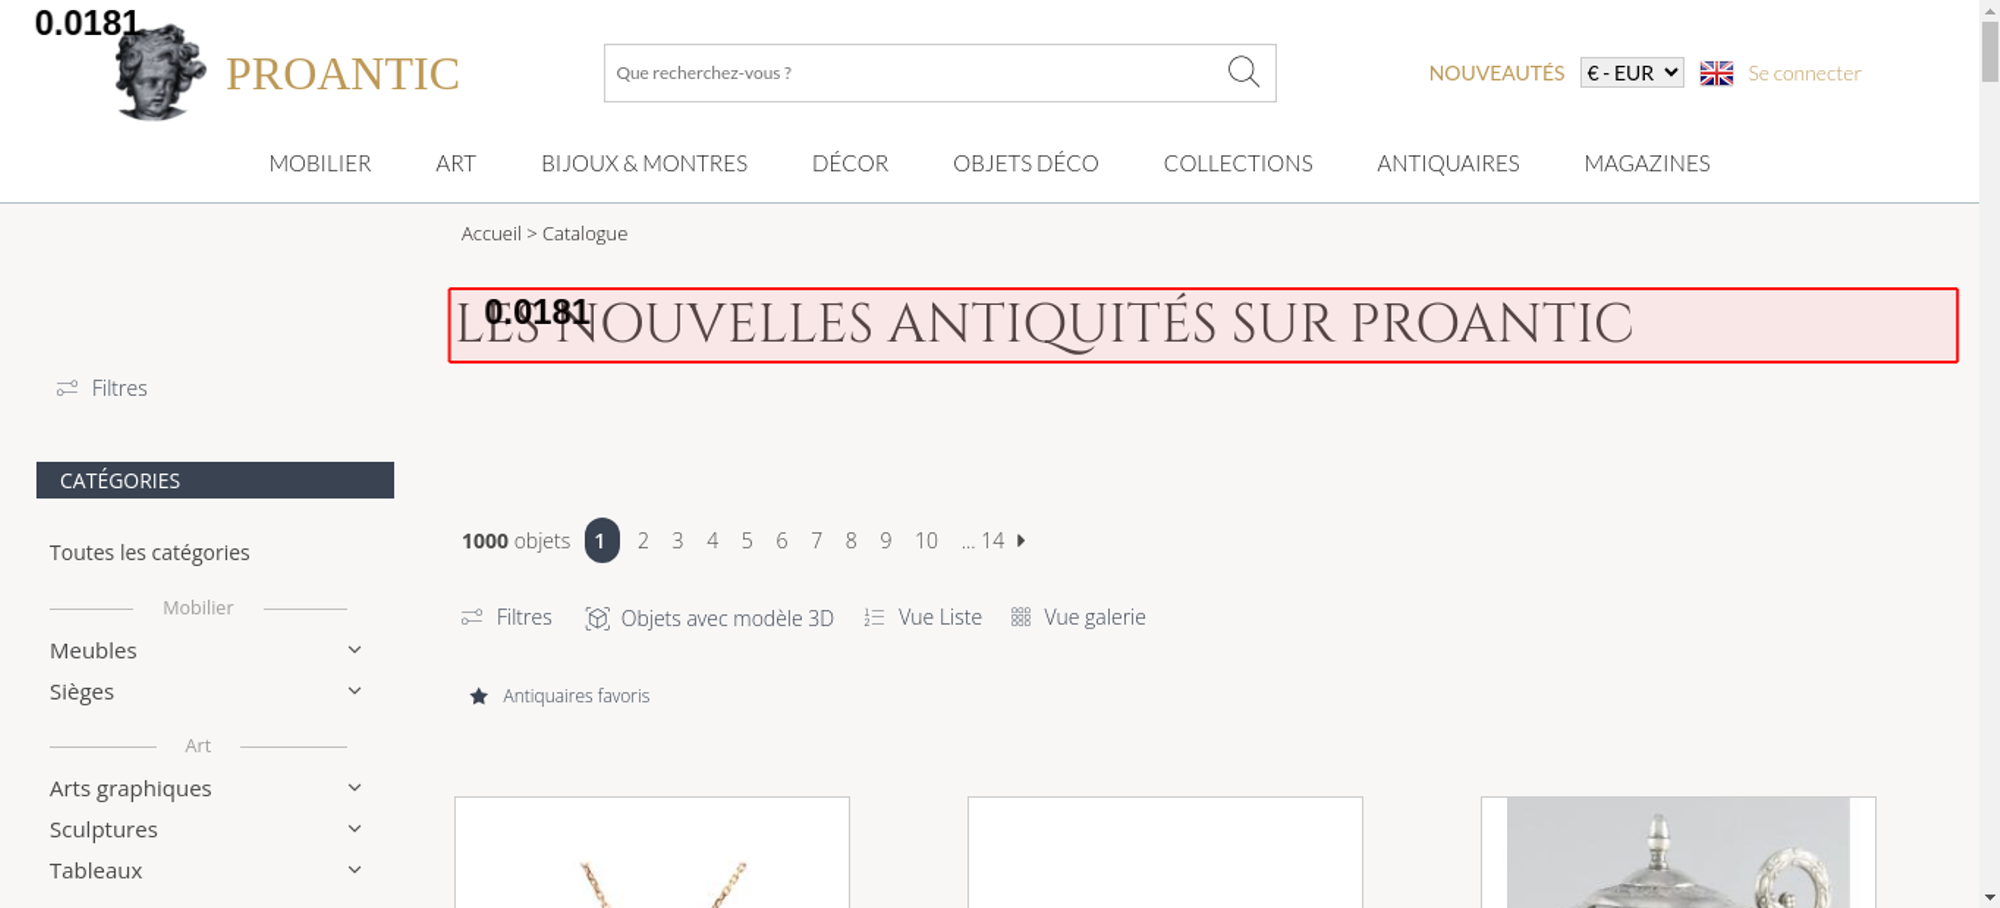Image resolution: width=2000 pixels, height=908 pixels.
Task: Open the BIJOUX & MONTRES menu
Action: [644, 163]
